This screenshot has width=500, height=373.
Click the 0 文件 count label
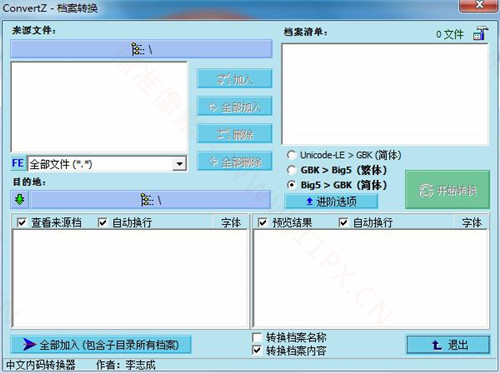pyautogui.click(x=450, y=34)
